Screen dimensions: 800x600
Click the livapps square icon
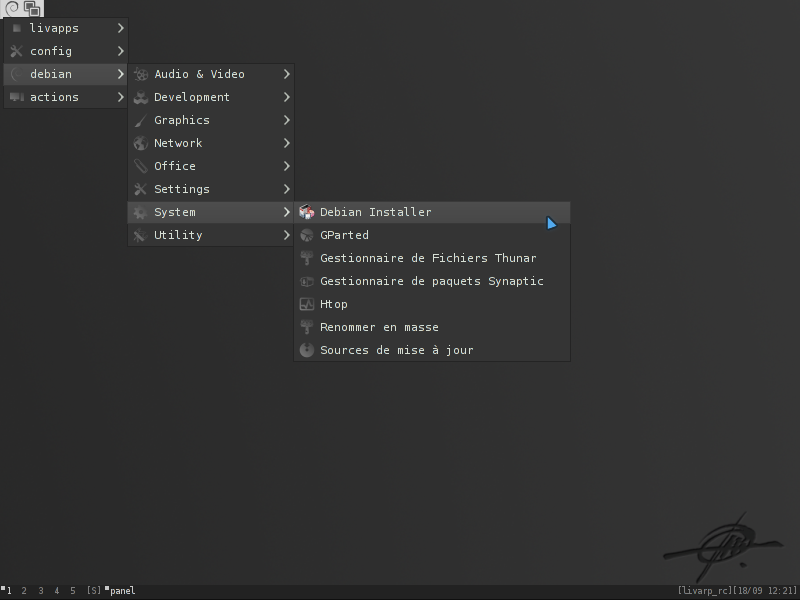point(17,28)
